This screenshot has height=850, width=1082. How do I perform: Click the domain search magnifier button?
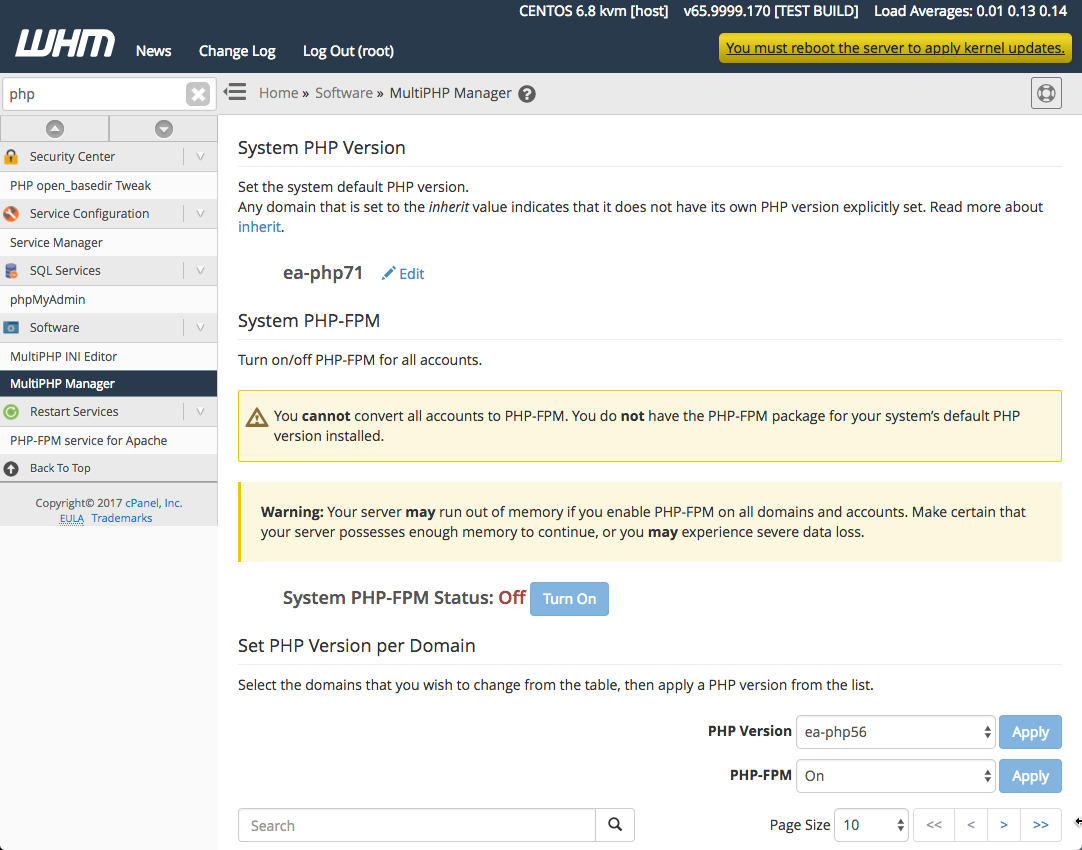(615, 824)
